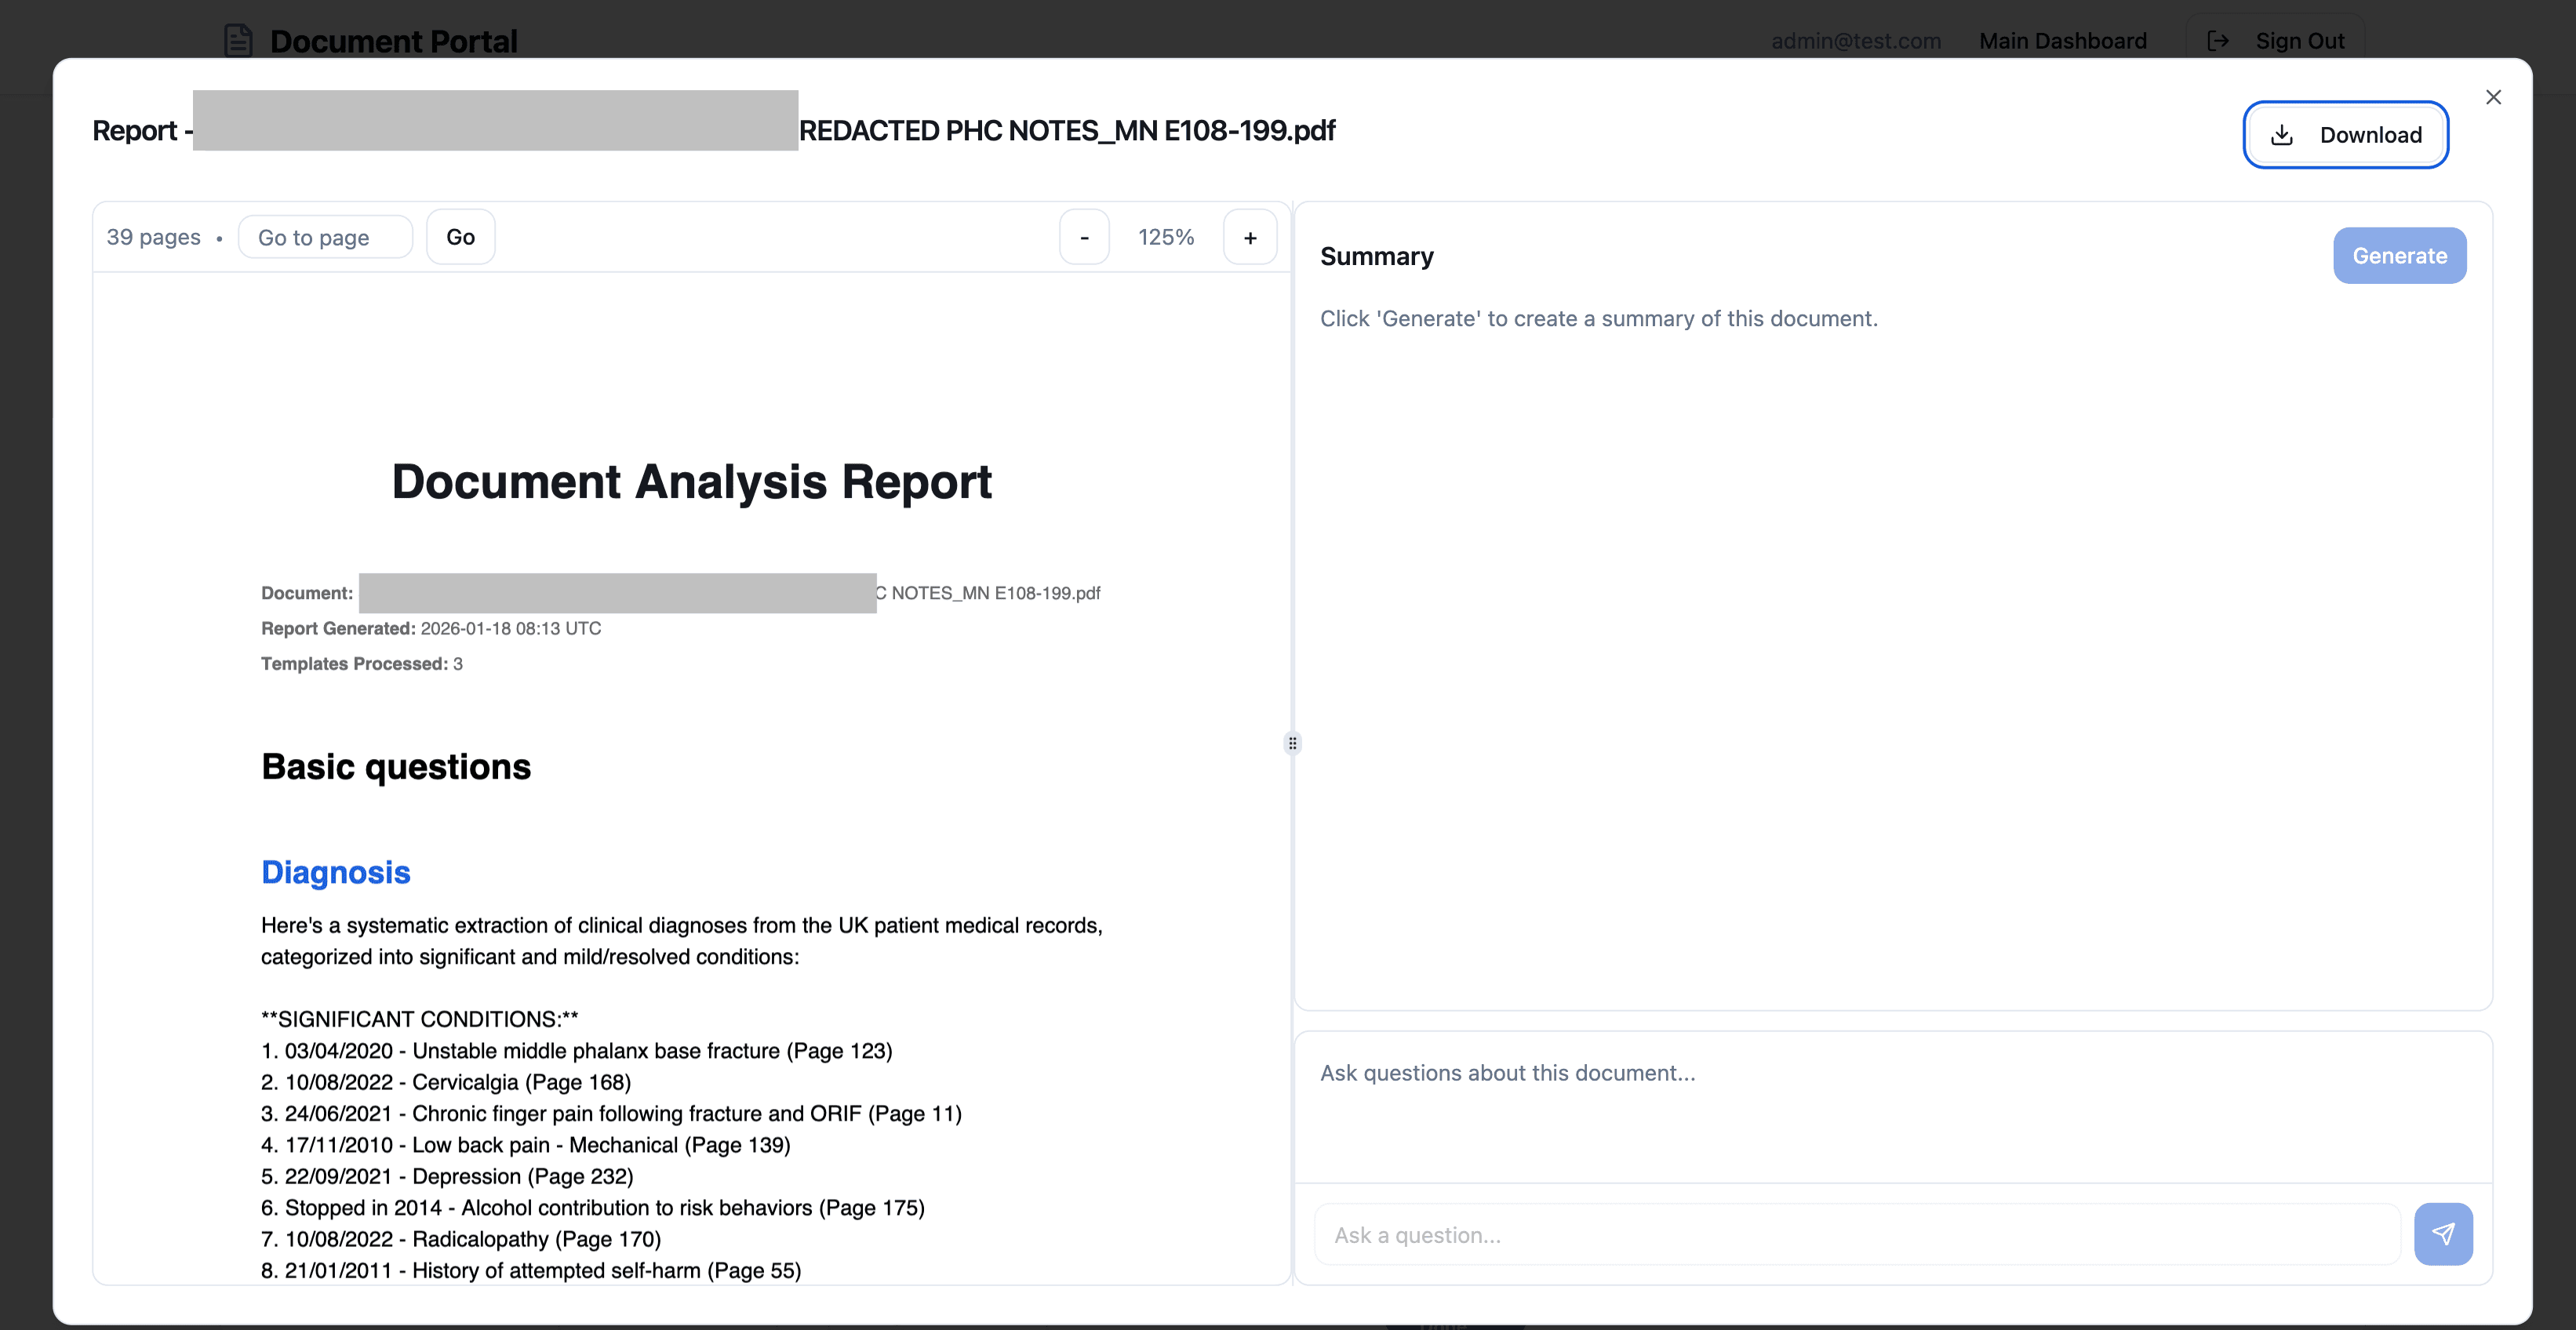This screenshot has height=1330, width=2576.
Task: Click the SIGNIFICANT CONDITIONS heading text
Action: (x=420, y=1019)
